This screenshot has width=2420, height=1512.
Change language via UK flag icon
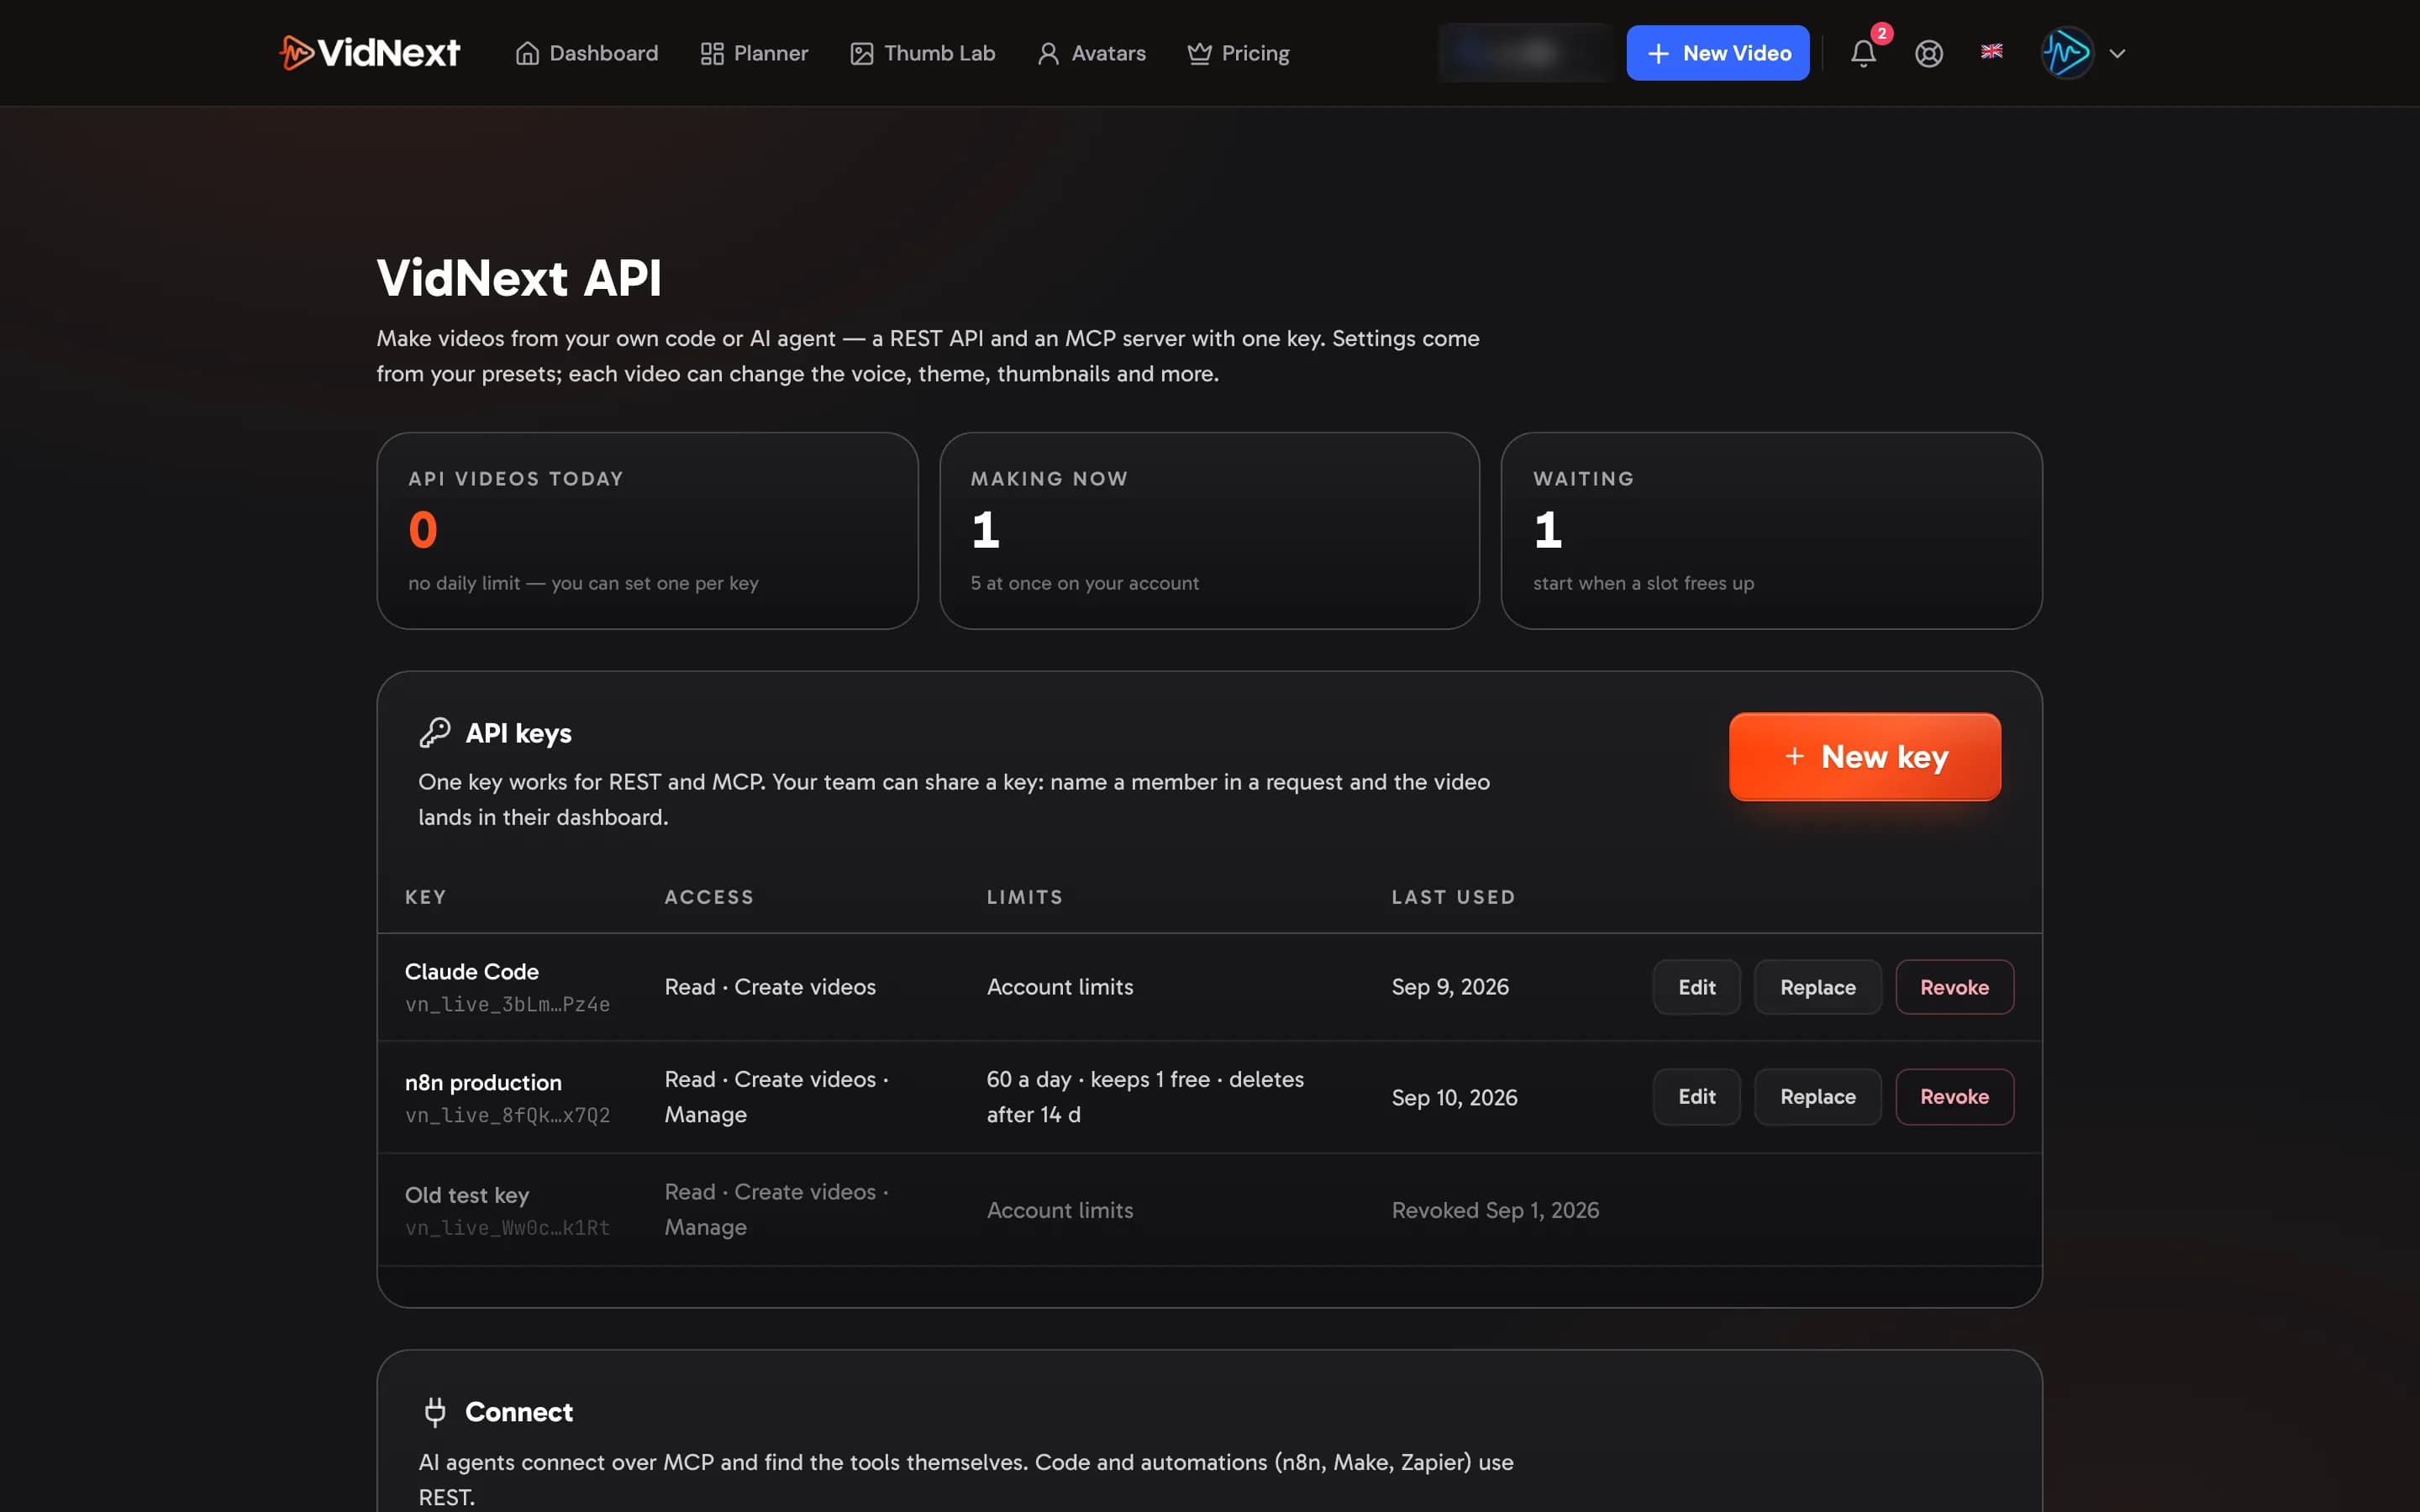click(x=1991, y=51)
